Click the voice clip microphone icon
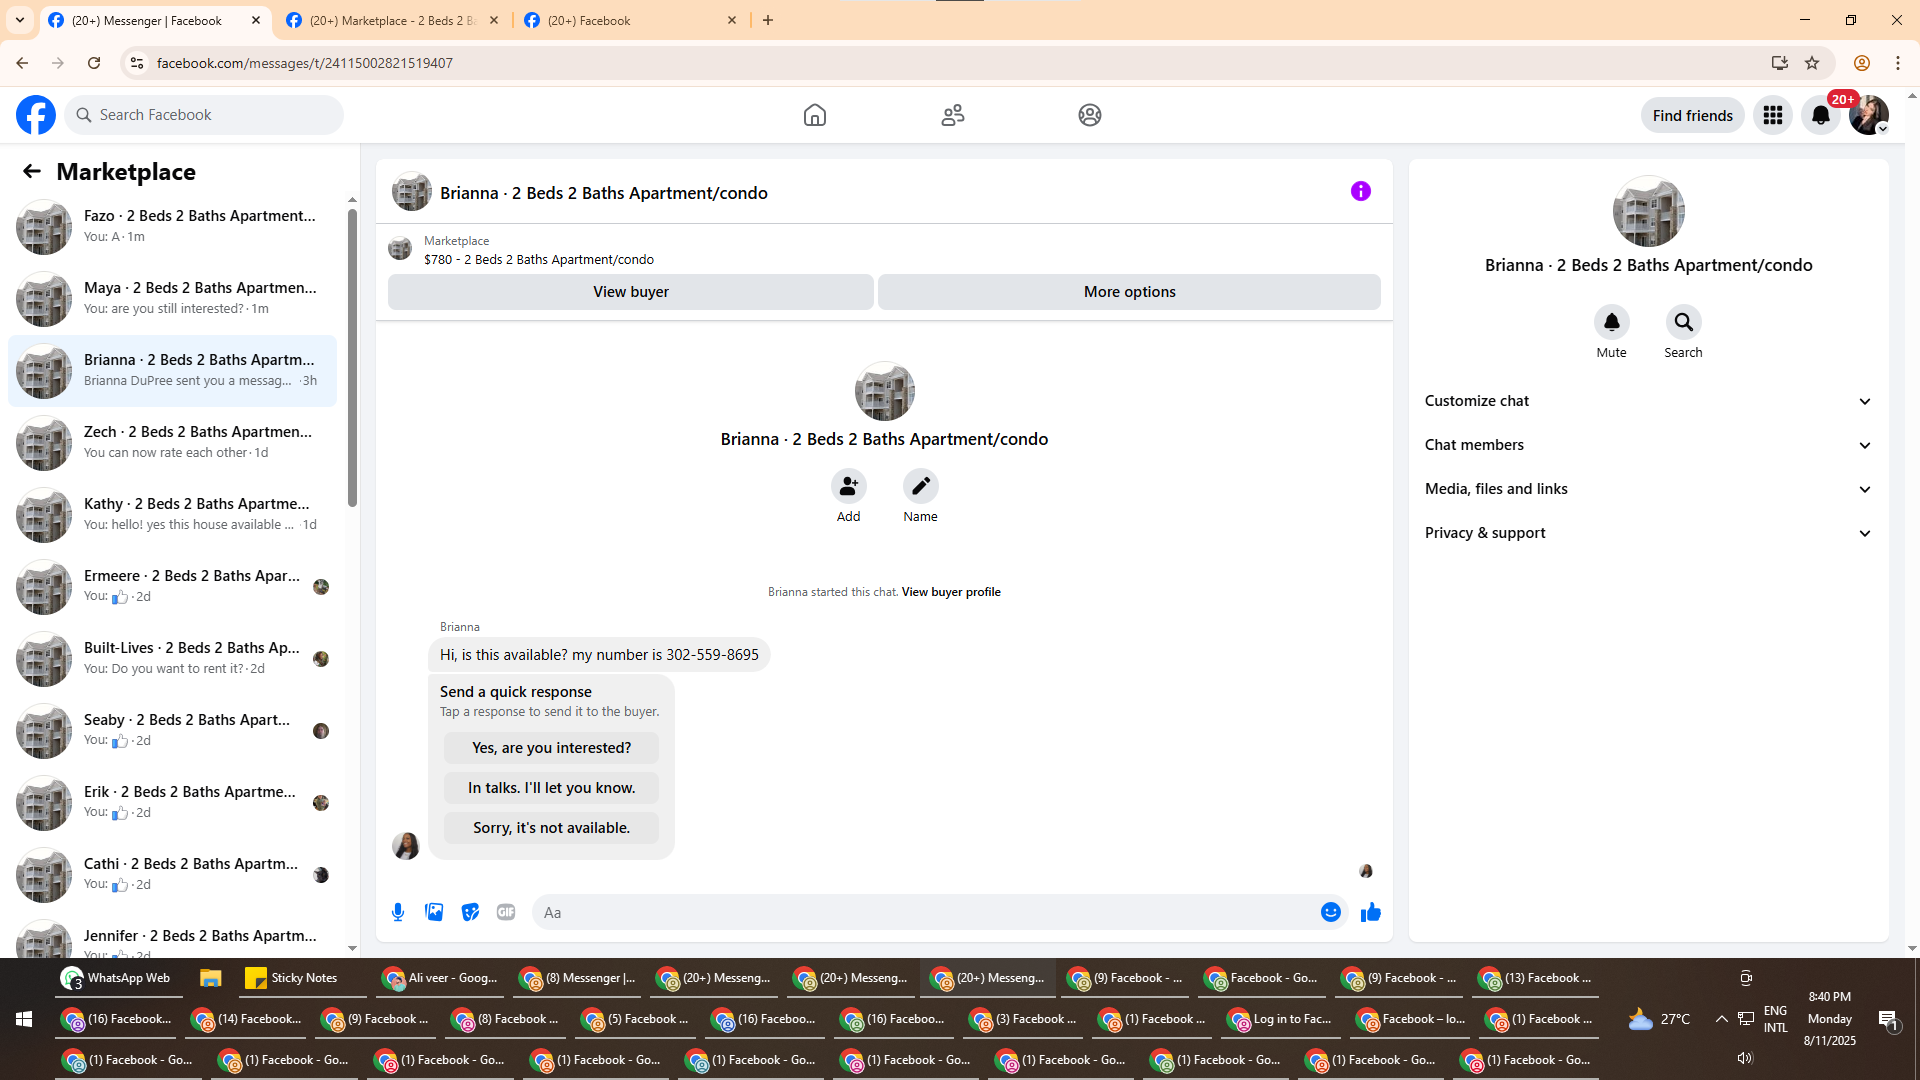The image size is (1920, 1080). 398,912
